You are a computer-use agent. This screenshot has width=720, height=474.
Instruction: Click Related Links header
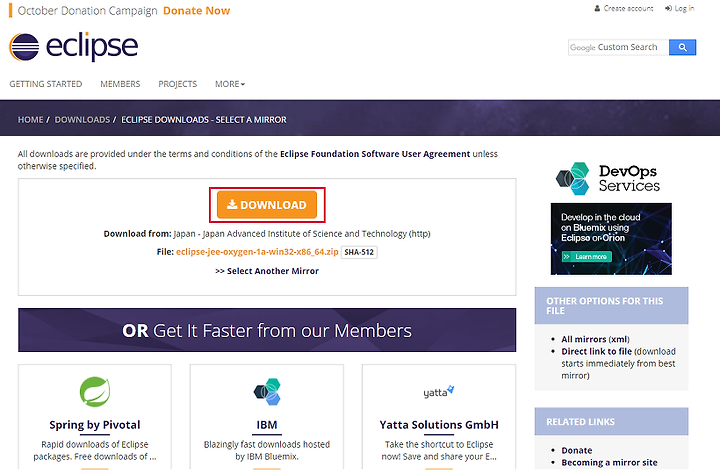[611, 422]
